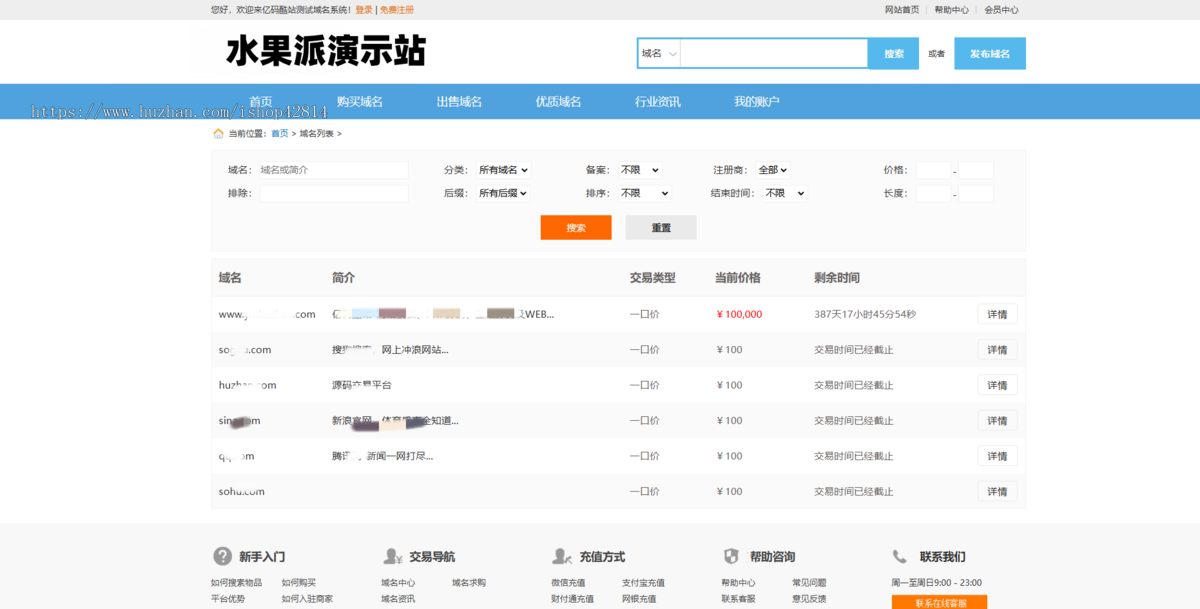Click the 登录 link
The image size is (1200, 609).
pos(364,10)
